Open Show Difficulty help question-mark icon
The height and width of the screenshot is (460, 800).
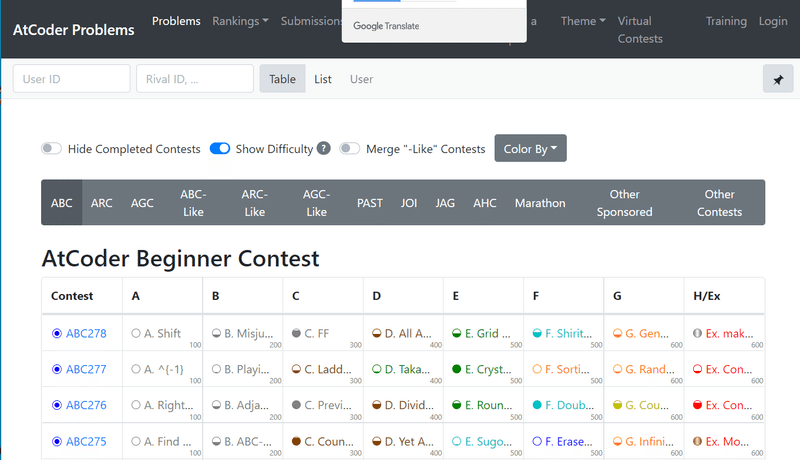(x=323, y=148)
